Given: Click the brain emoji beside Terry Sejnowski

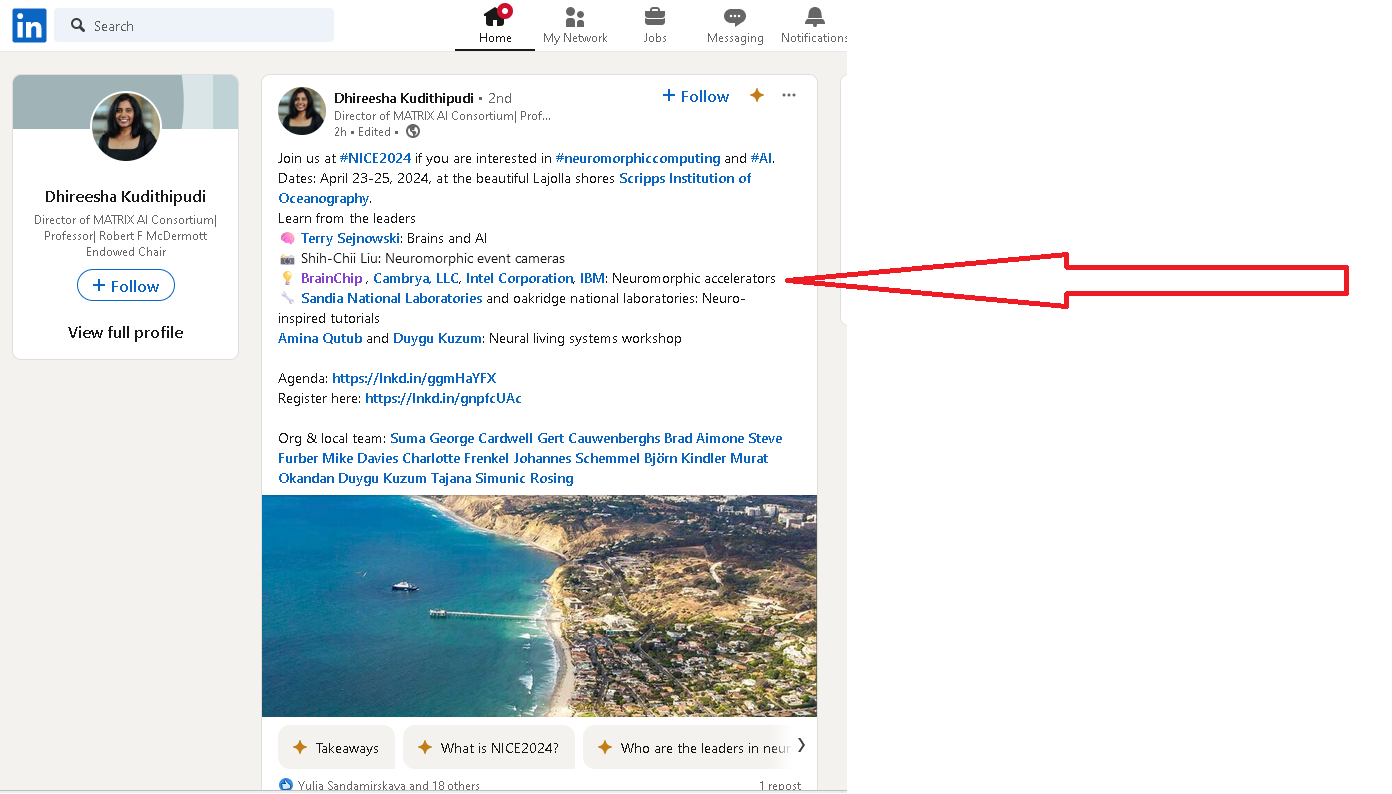Looking at the screenshot, I should pos(287,238).
